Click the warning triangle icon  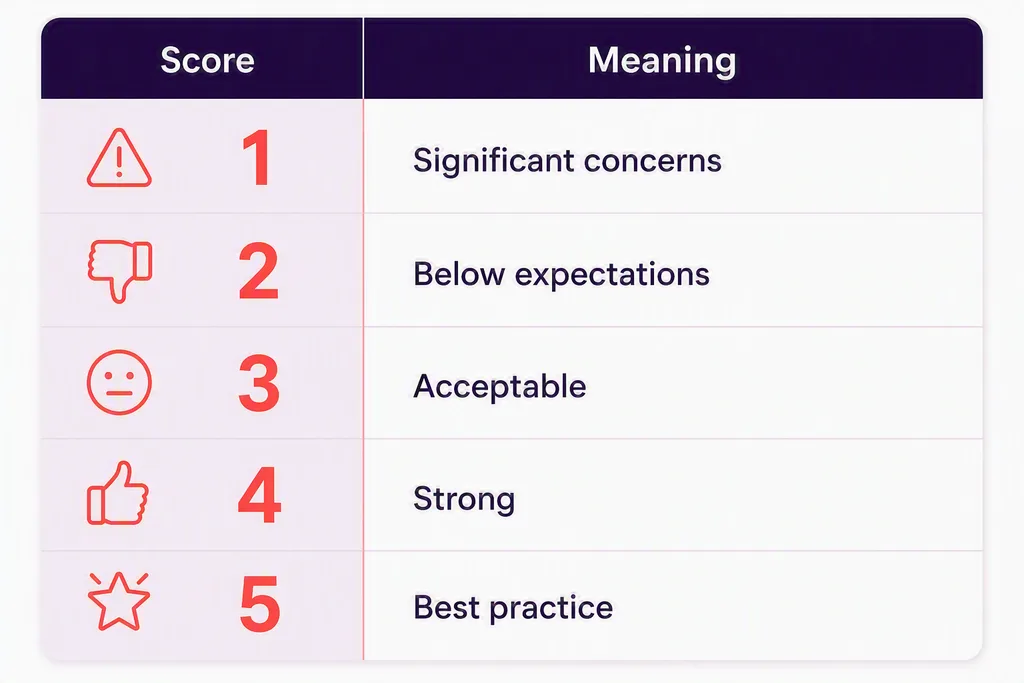point(120,158)
